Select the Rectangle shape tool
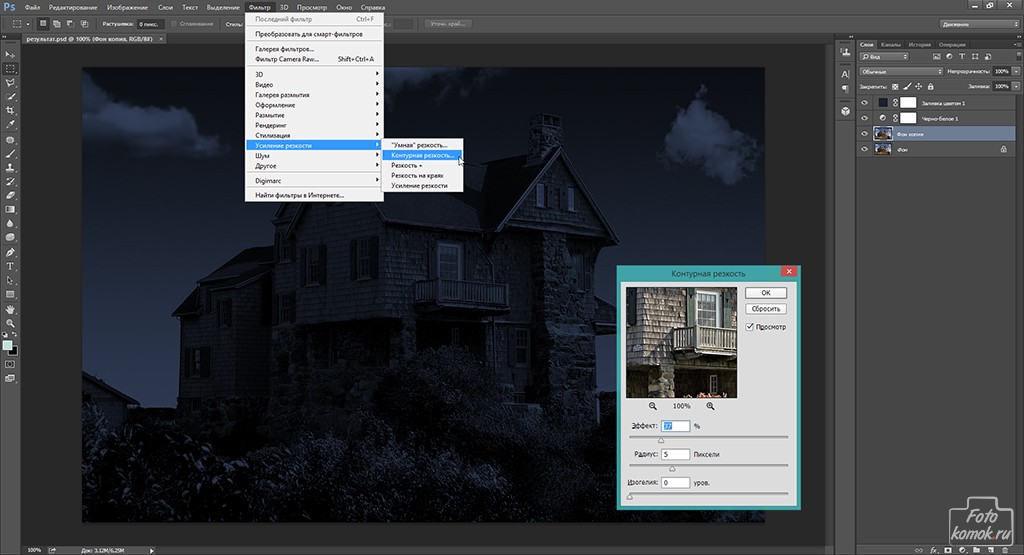This screenshot has width=1024, height=555. [10, 294]
